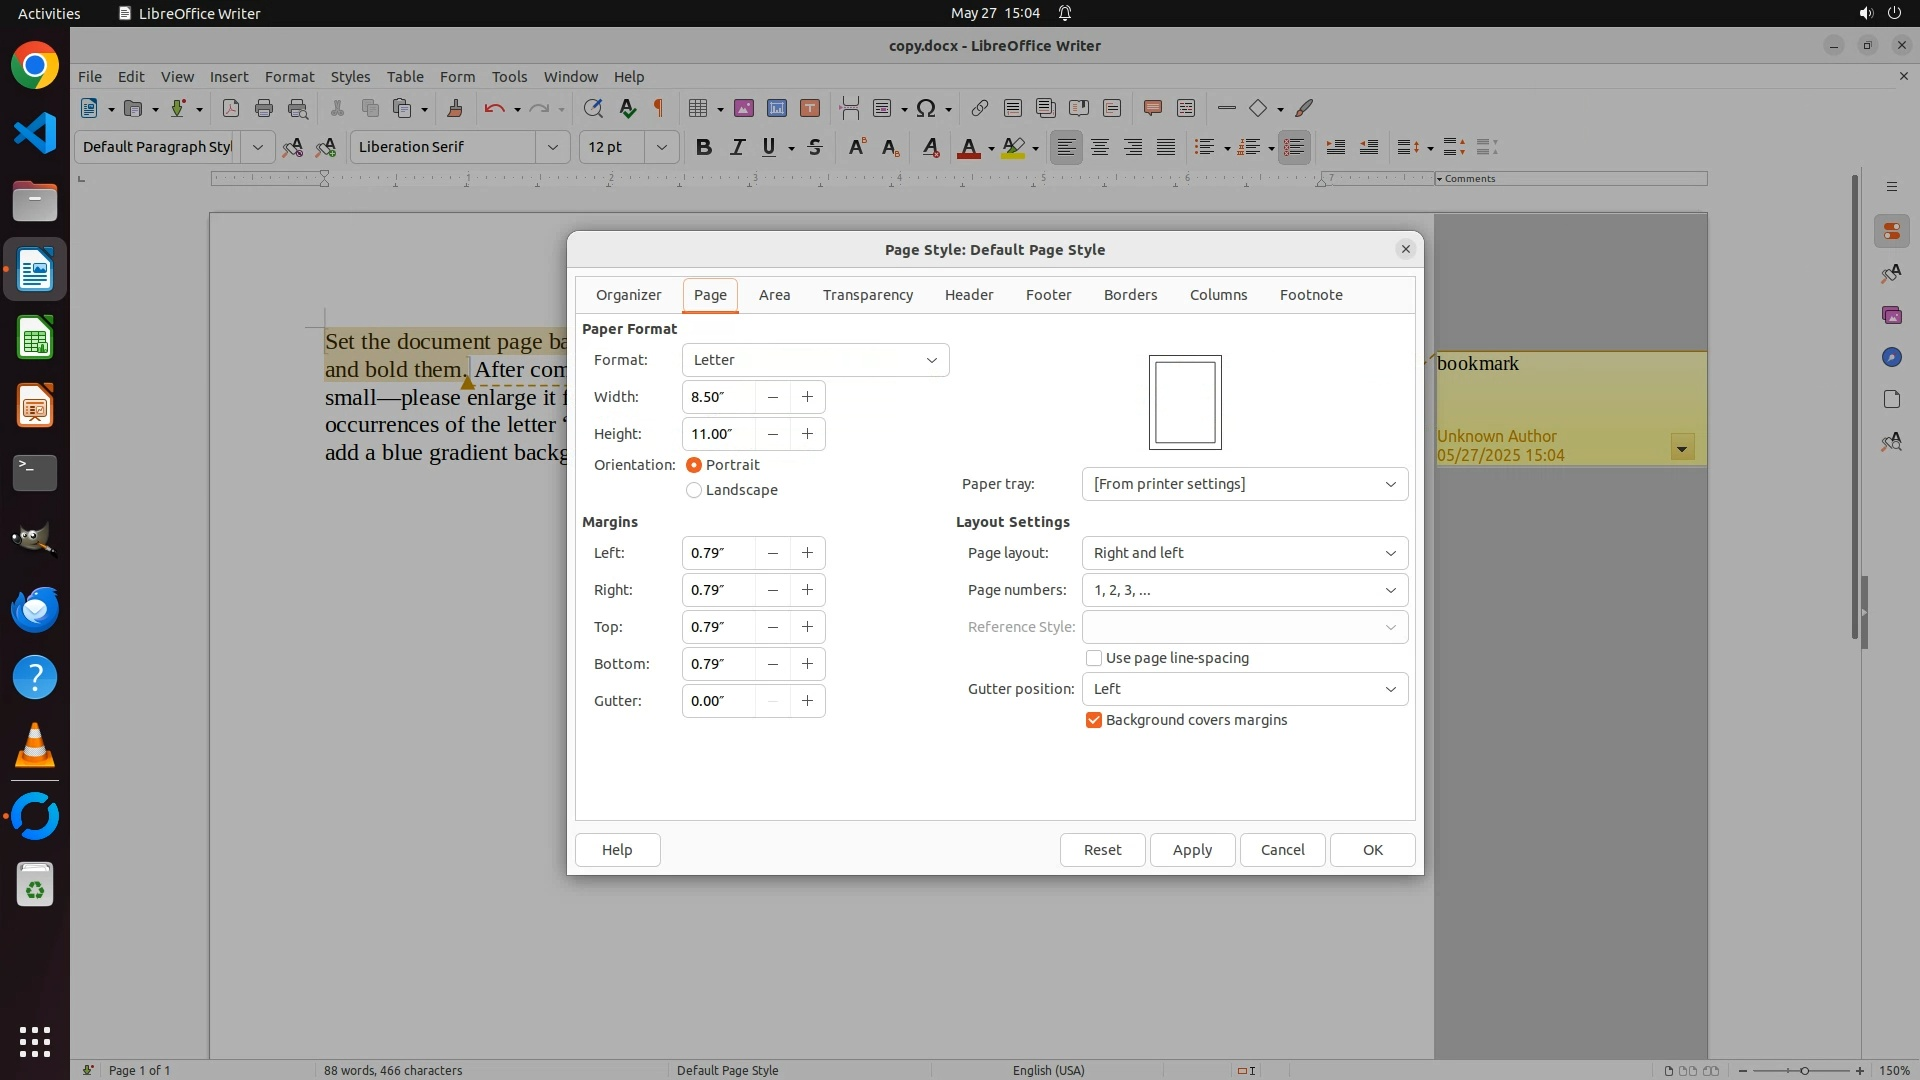Click the Insert Special Character omega icon
Viewport: 1920px width, 1080px height.
[x=926, y=108]
